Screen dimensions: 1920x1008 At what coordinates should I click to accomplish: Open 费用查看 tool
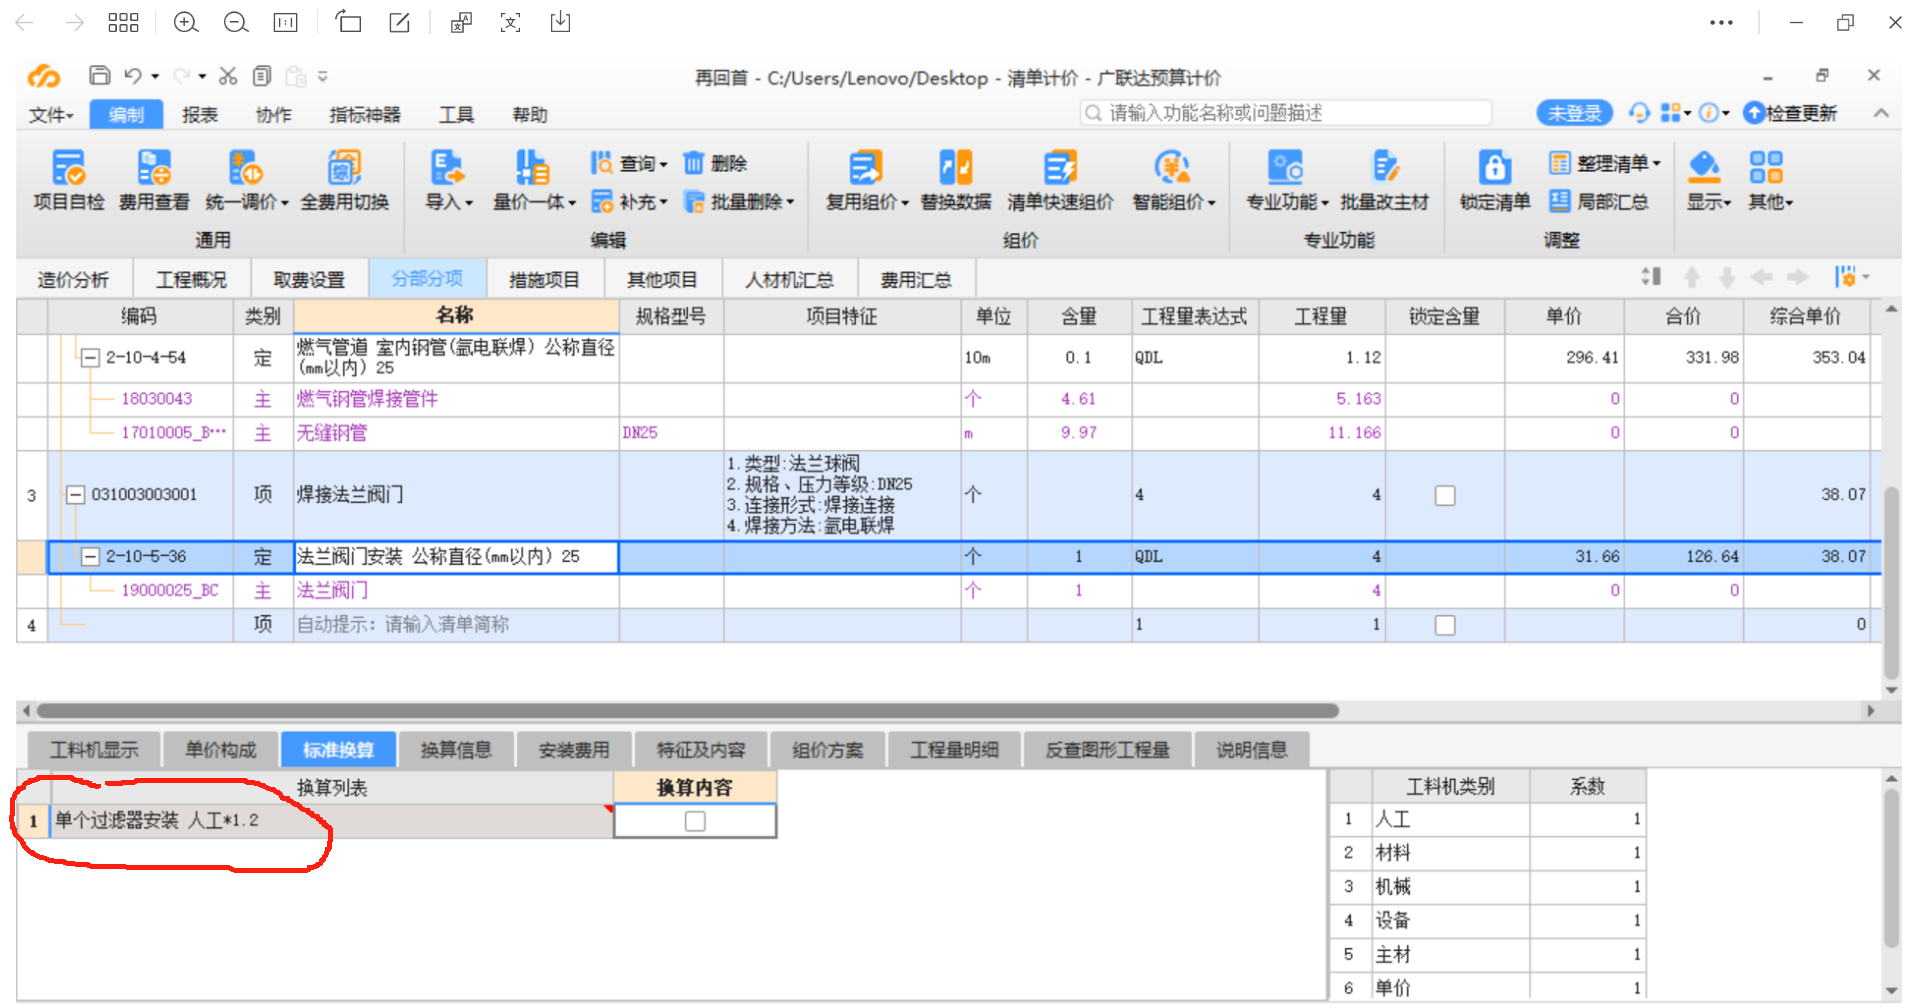pyautogui.click(x=154, y=168)
